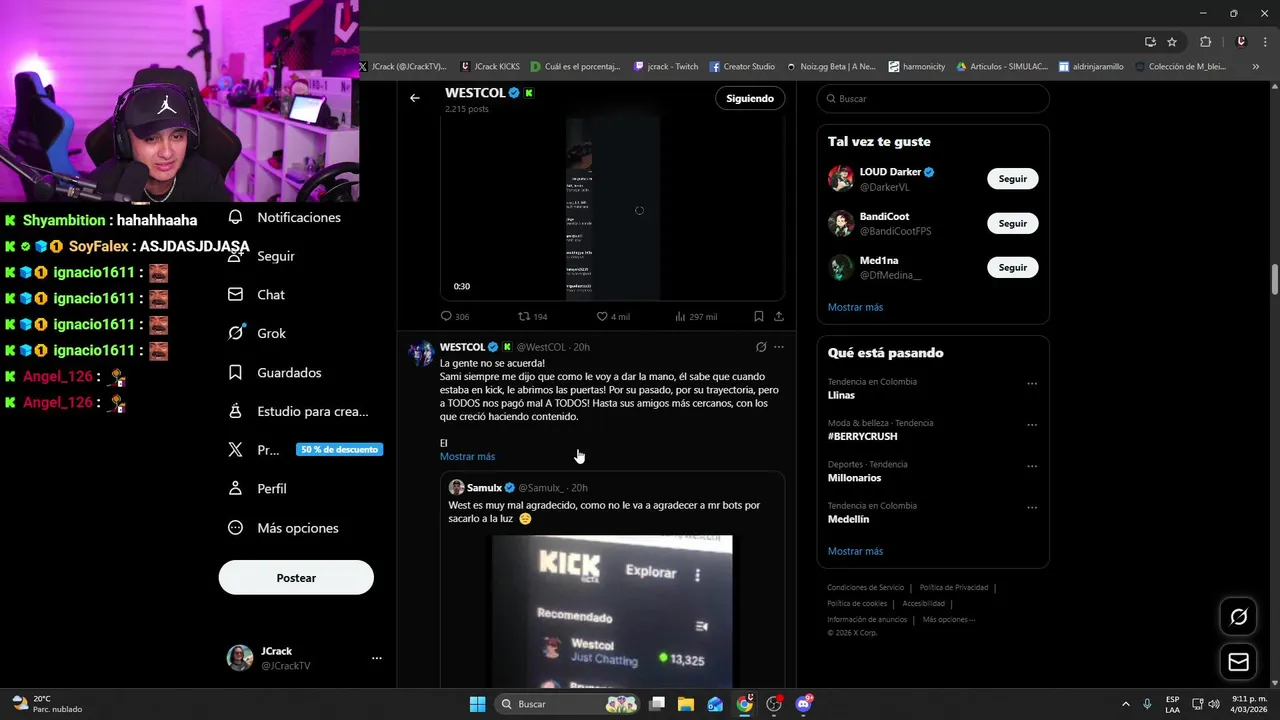Open the floating messages envelope button
The width and height of the screenshot is (1280, 720).
pyautogui.click(x=1238, y=662)
